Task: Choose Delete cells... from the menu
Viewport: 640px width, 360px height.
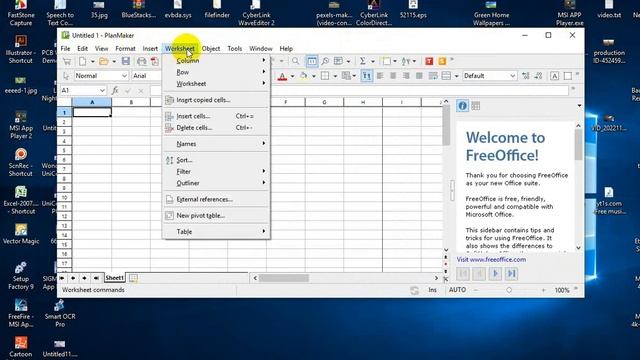Action: [216, 127]
